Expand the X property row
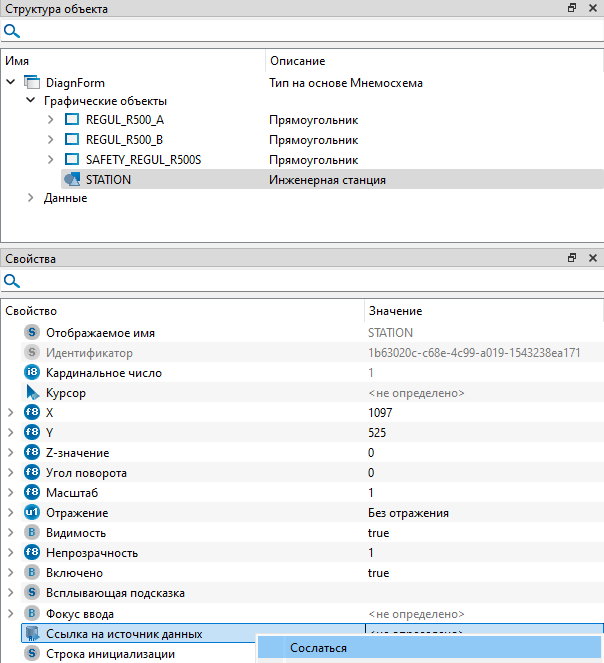The width and height of the screenshot is (604, 663). (x=11, y=412)
